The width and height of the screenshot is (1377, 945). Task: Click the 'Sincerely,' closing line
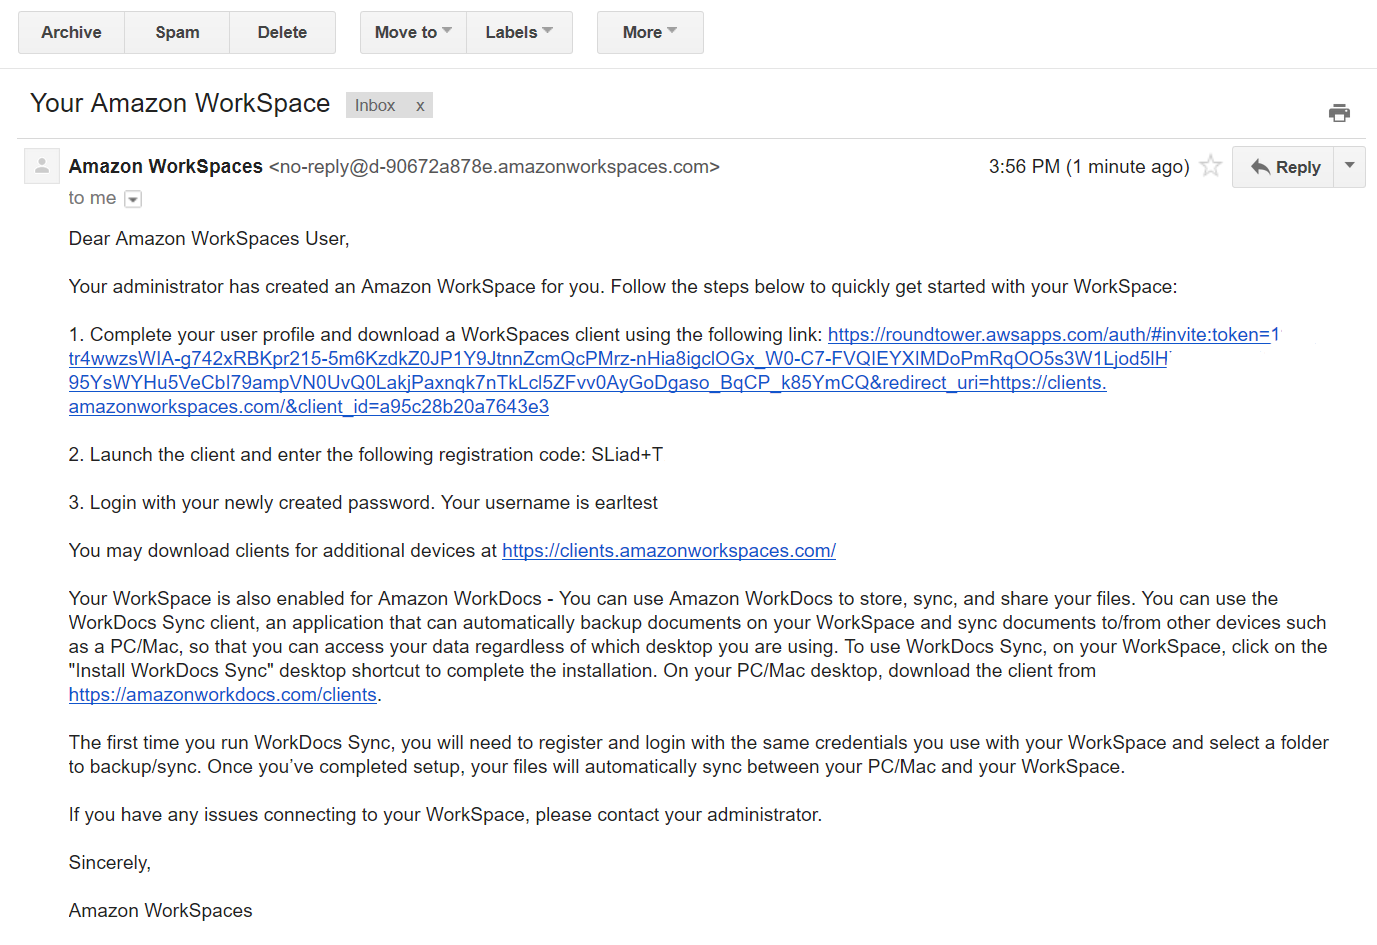110,863
